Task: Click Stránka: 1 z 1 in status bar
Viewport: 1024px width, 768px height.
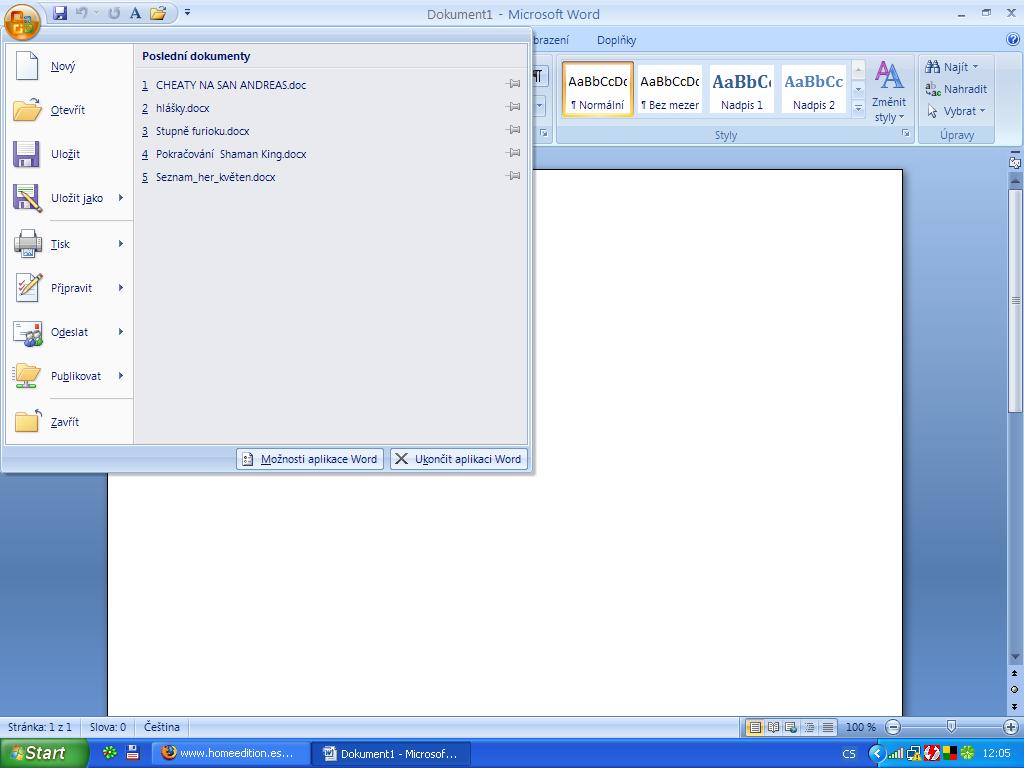Action: click(x=40, y=726)
